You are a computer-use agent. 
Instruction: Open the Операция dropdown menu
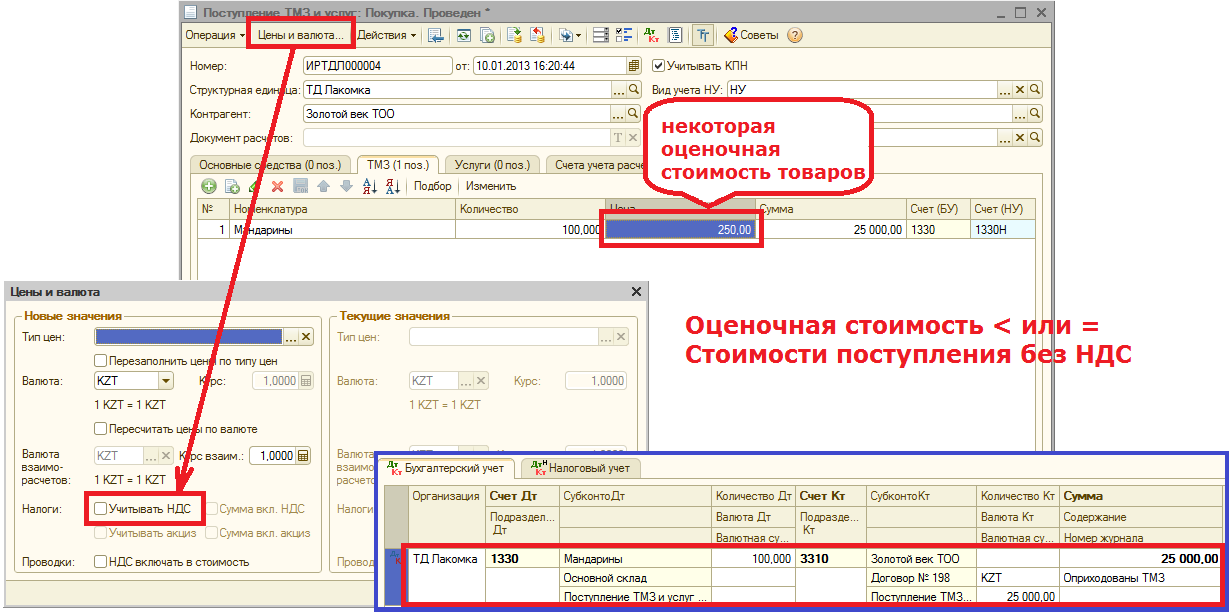215,35
